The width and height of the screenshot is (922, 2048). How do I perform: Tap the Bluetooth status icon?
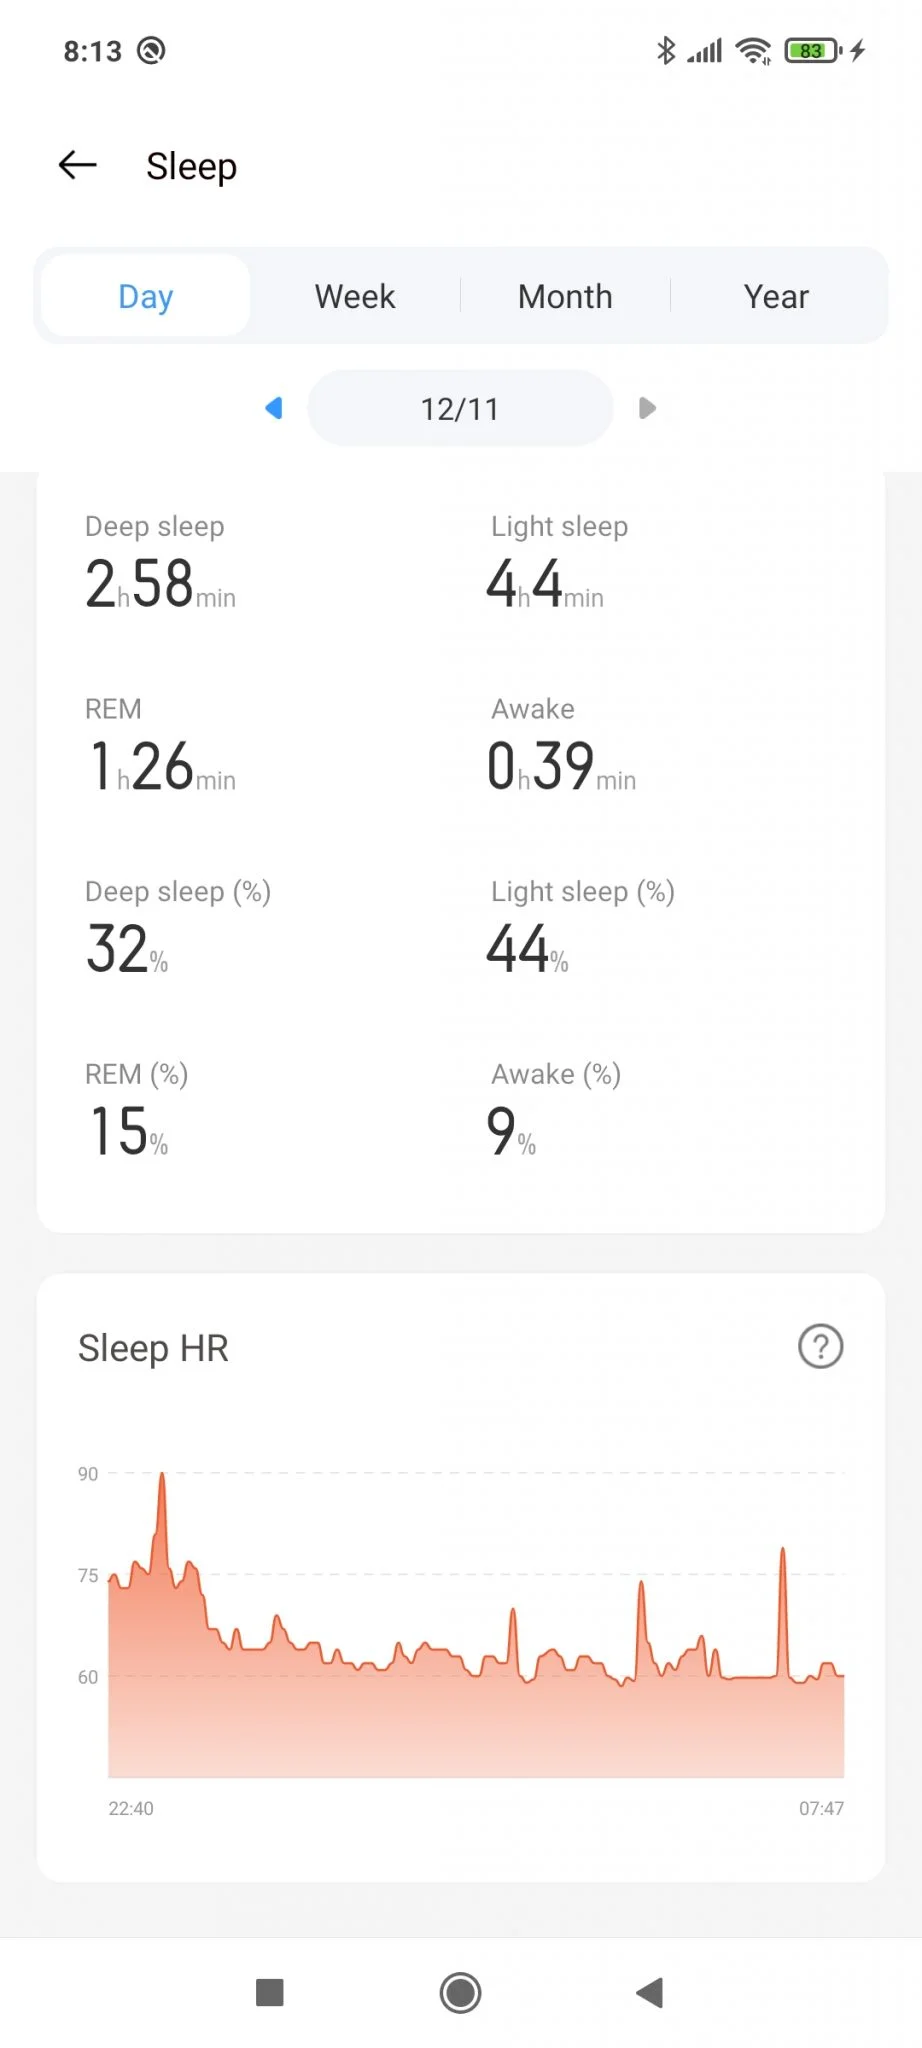[x=666, y=50]
